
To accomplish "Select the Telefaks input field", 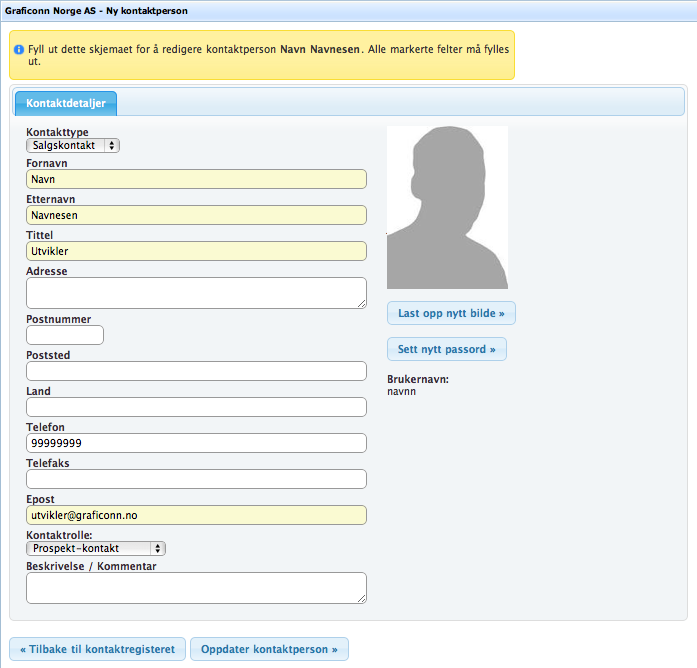I will click(x=196, y=479).
